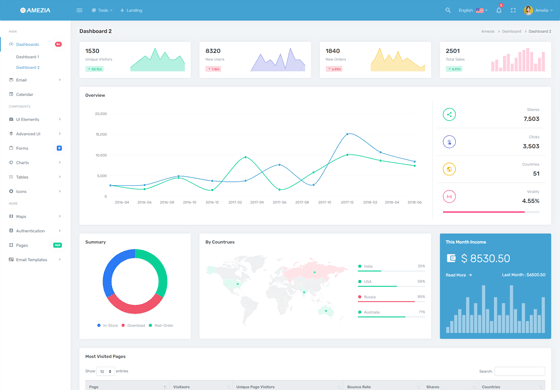
Task: Click the world map in By Countries
Action: pyautogui.click(x=277, y=289)
